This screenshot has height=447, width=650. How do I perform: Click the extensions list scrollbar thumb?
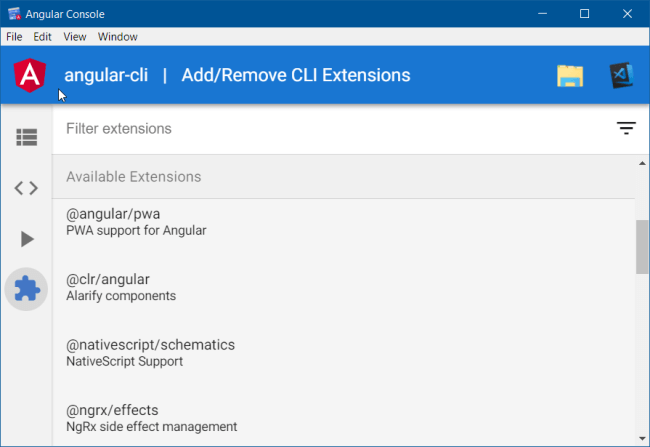(x=642, y=247)
